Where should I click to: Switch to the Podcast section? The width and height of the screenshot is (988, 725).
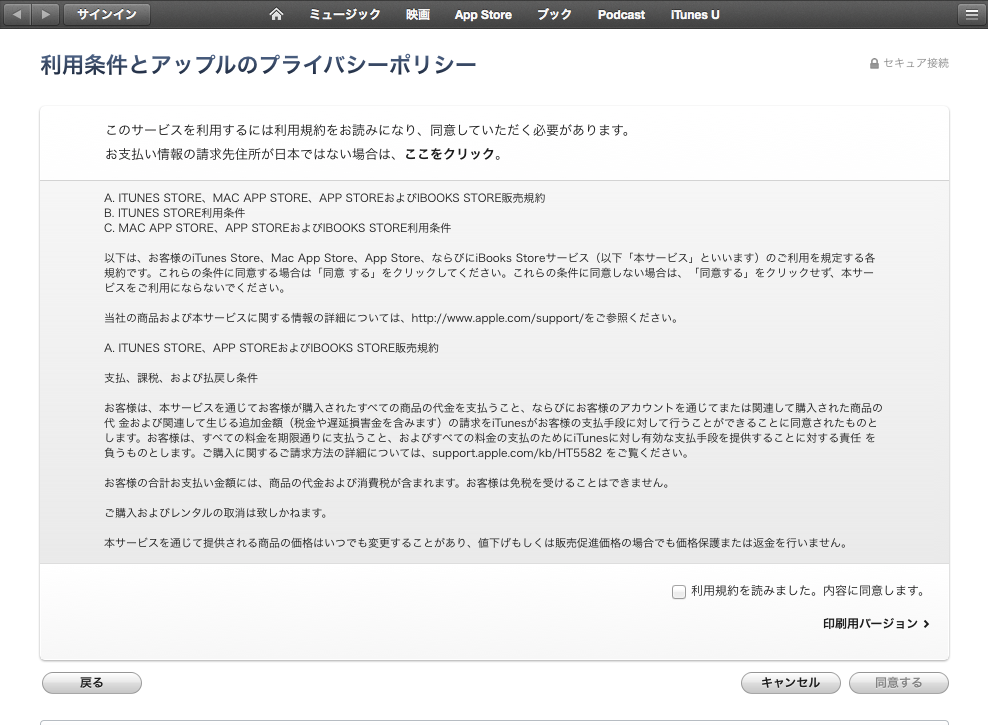pyautogui.click(x=621, y=14)
